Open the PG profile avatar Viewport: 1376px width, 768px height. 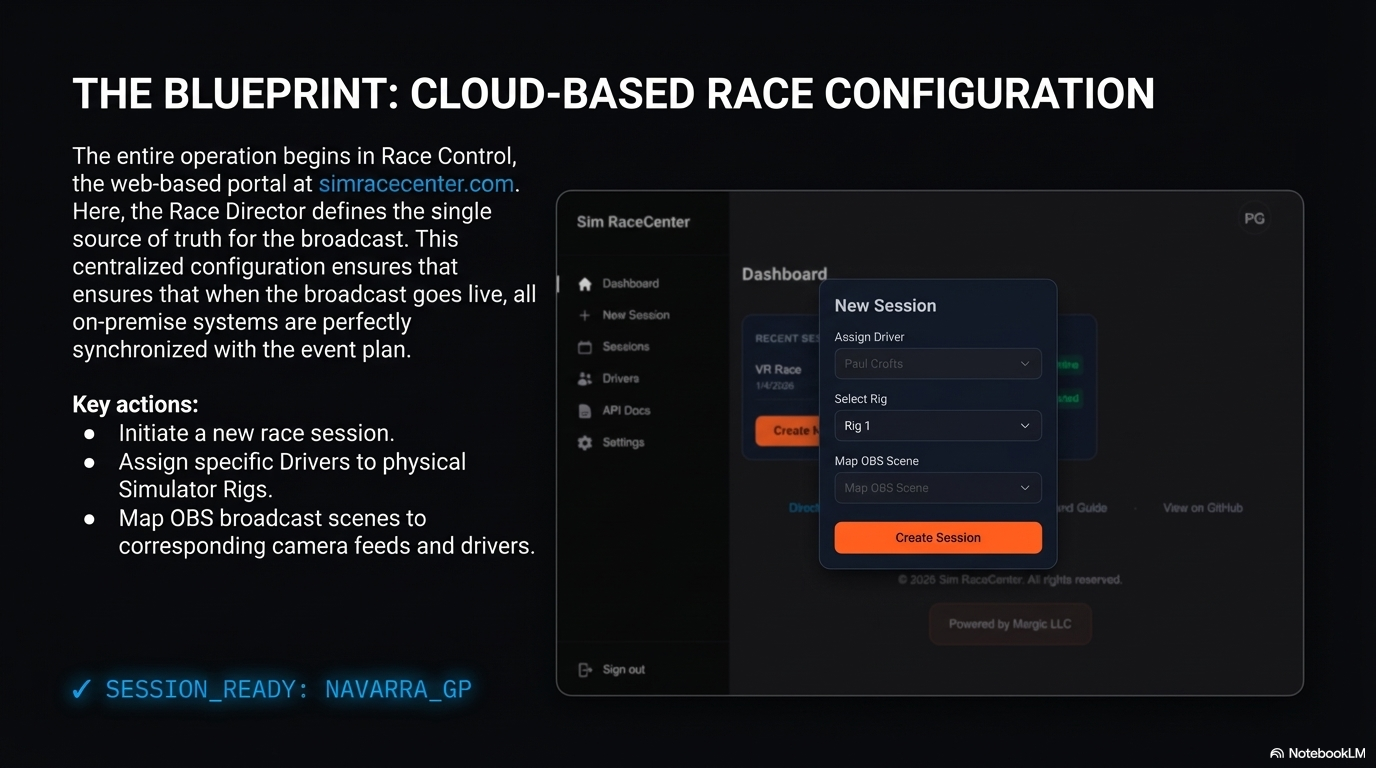(x=1254, y=217)
